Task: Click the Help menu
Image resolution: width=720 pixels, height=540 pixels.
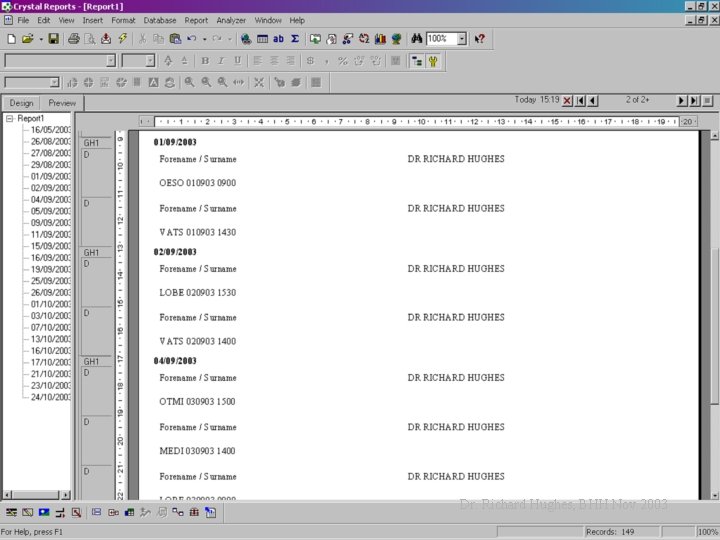Action: [x=297, y=20]
